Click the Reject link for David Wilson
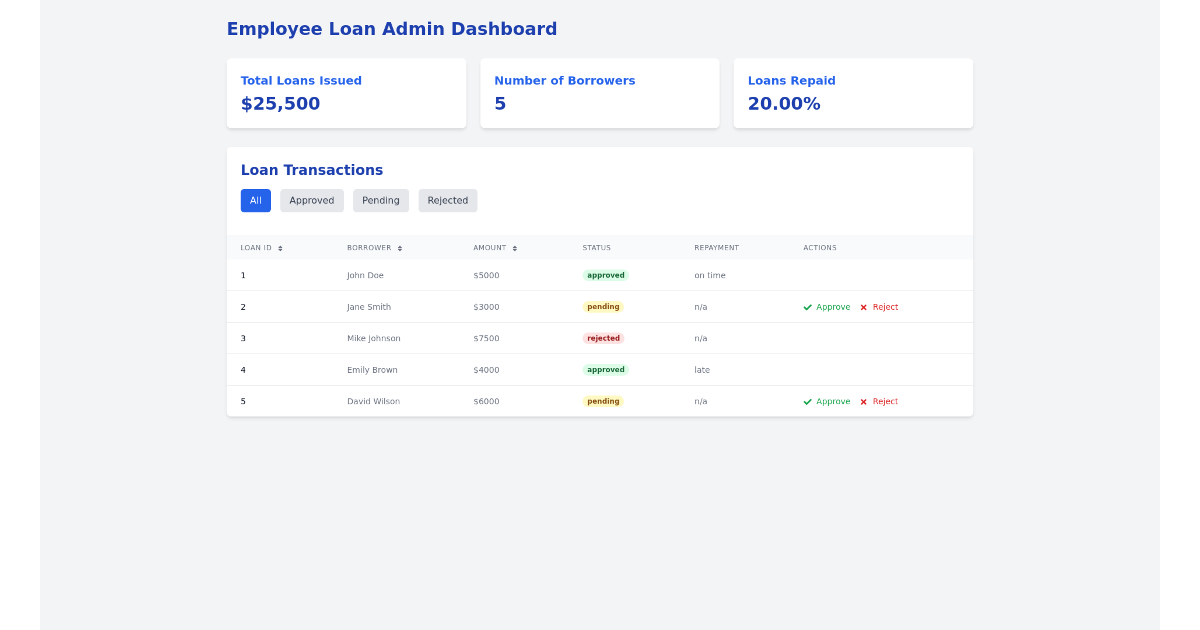This screenshot has height=630, width=1200. coord(886,401)
